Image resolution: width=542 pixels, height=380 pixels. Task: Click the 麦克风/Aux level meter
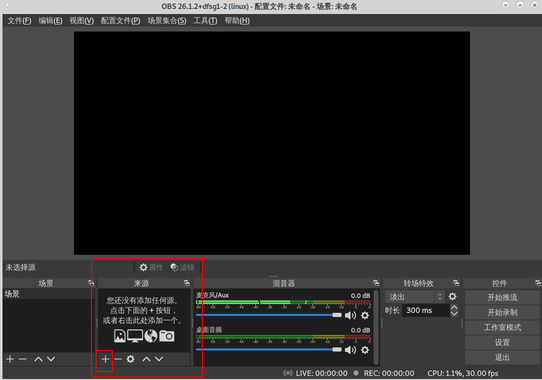click(283, 302)
